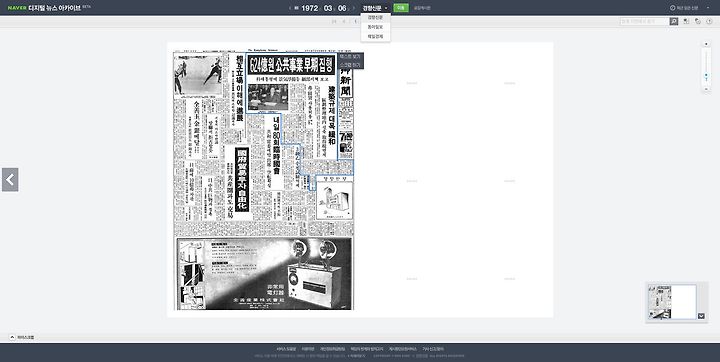Click the 스크랩 하기 tooltip option
This screenshot has height=362, width=720.
tap(350, 65)
